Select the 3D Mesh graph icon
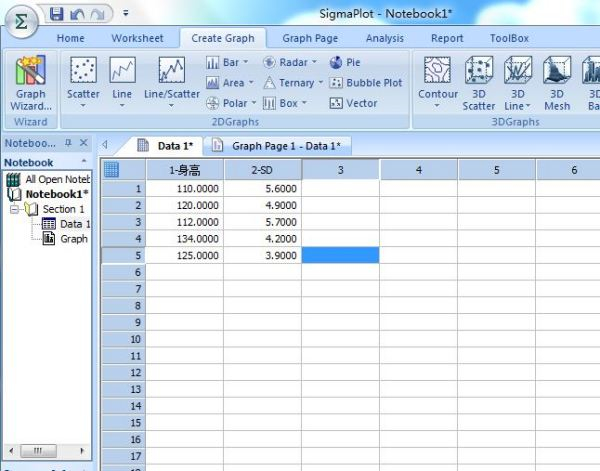Screen dimensions: 600x471 pyautogui.click(x=557, y=80)
